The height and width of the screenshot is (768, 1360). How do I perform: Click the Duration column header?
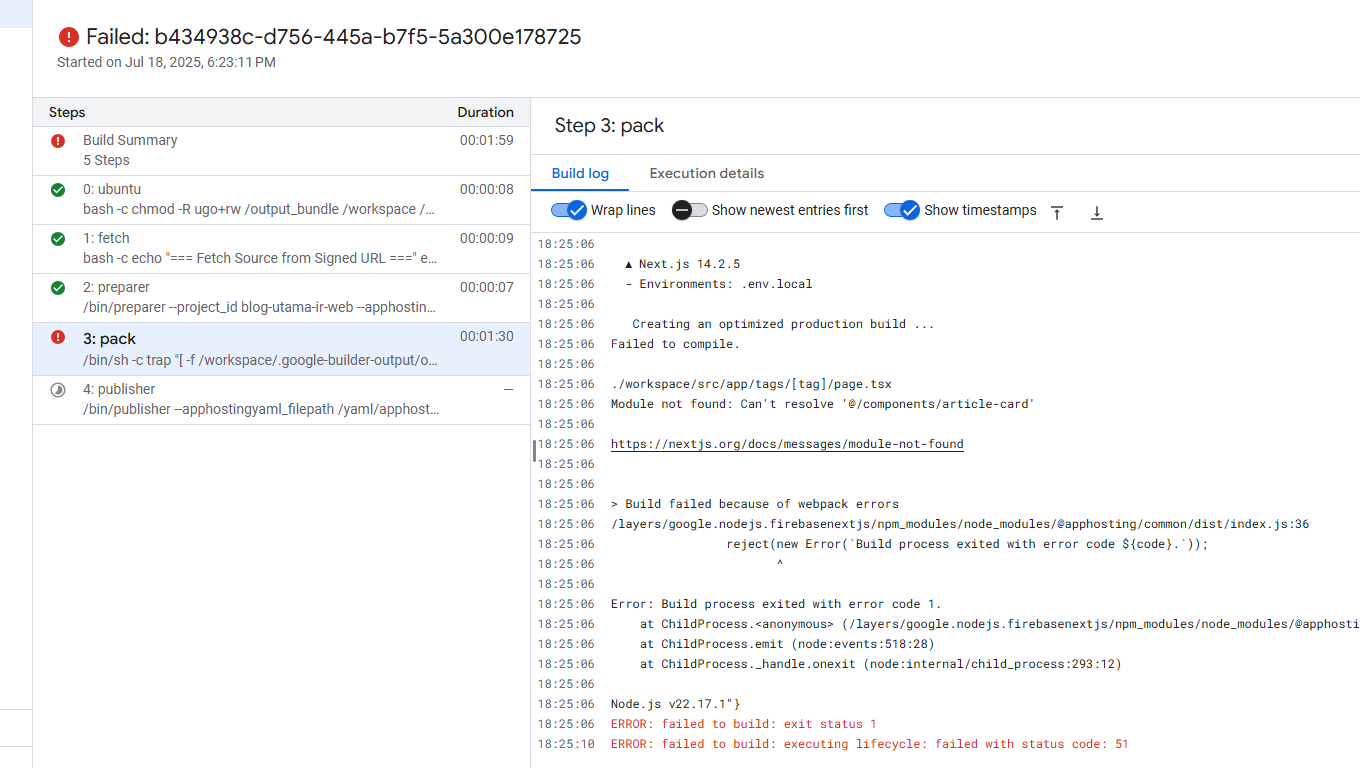coord(485,112)
